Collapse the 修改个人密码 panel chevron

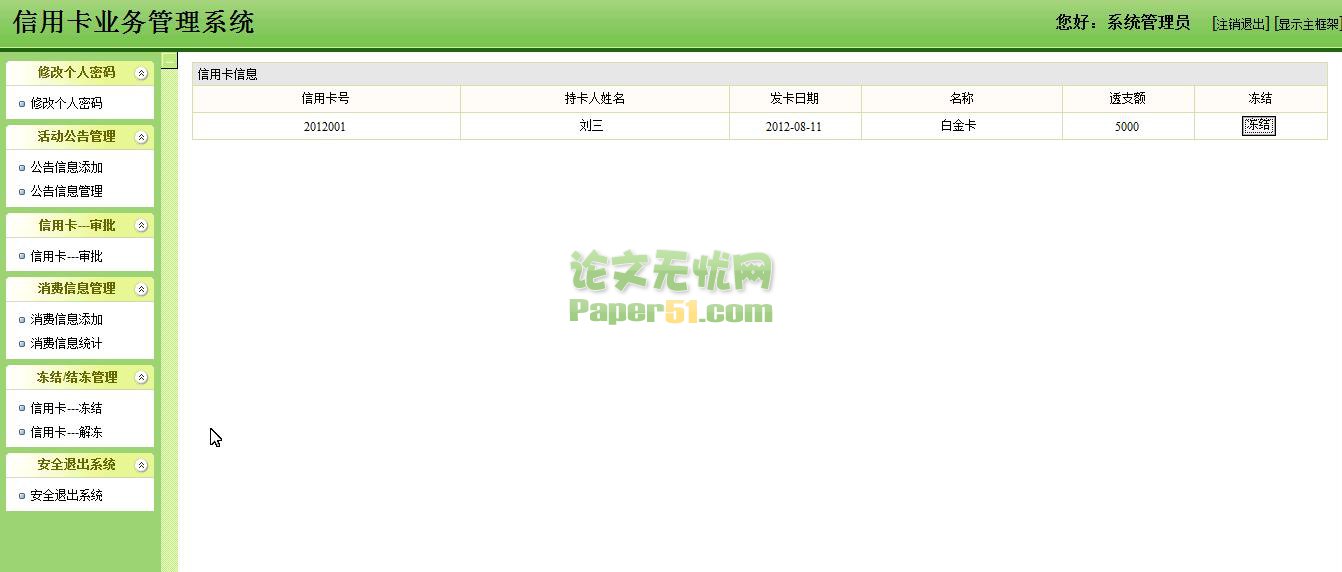point(141,73)
